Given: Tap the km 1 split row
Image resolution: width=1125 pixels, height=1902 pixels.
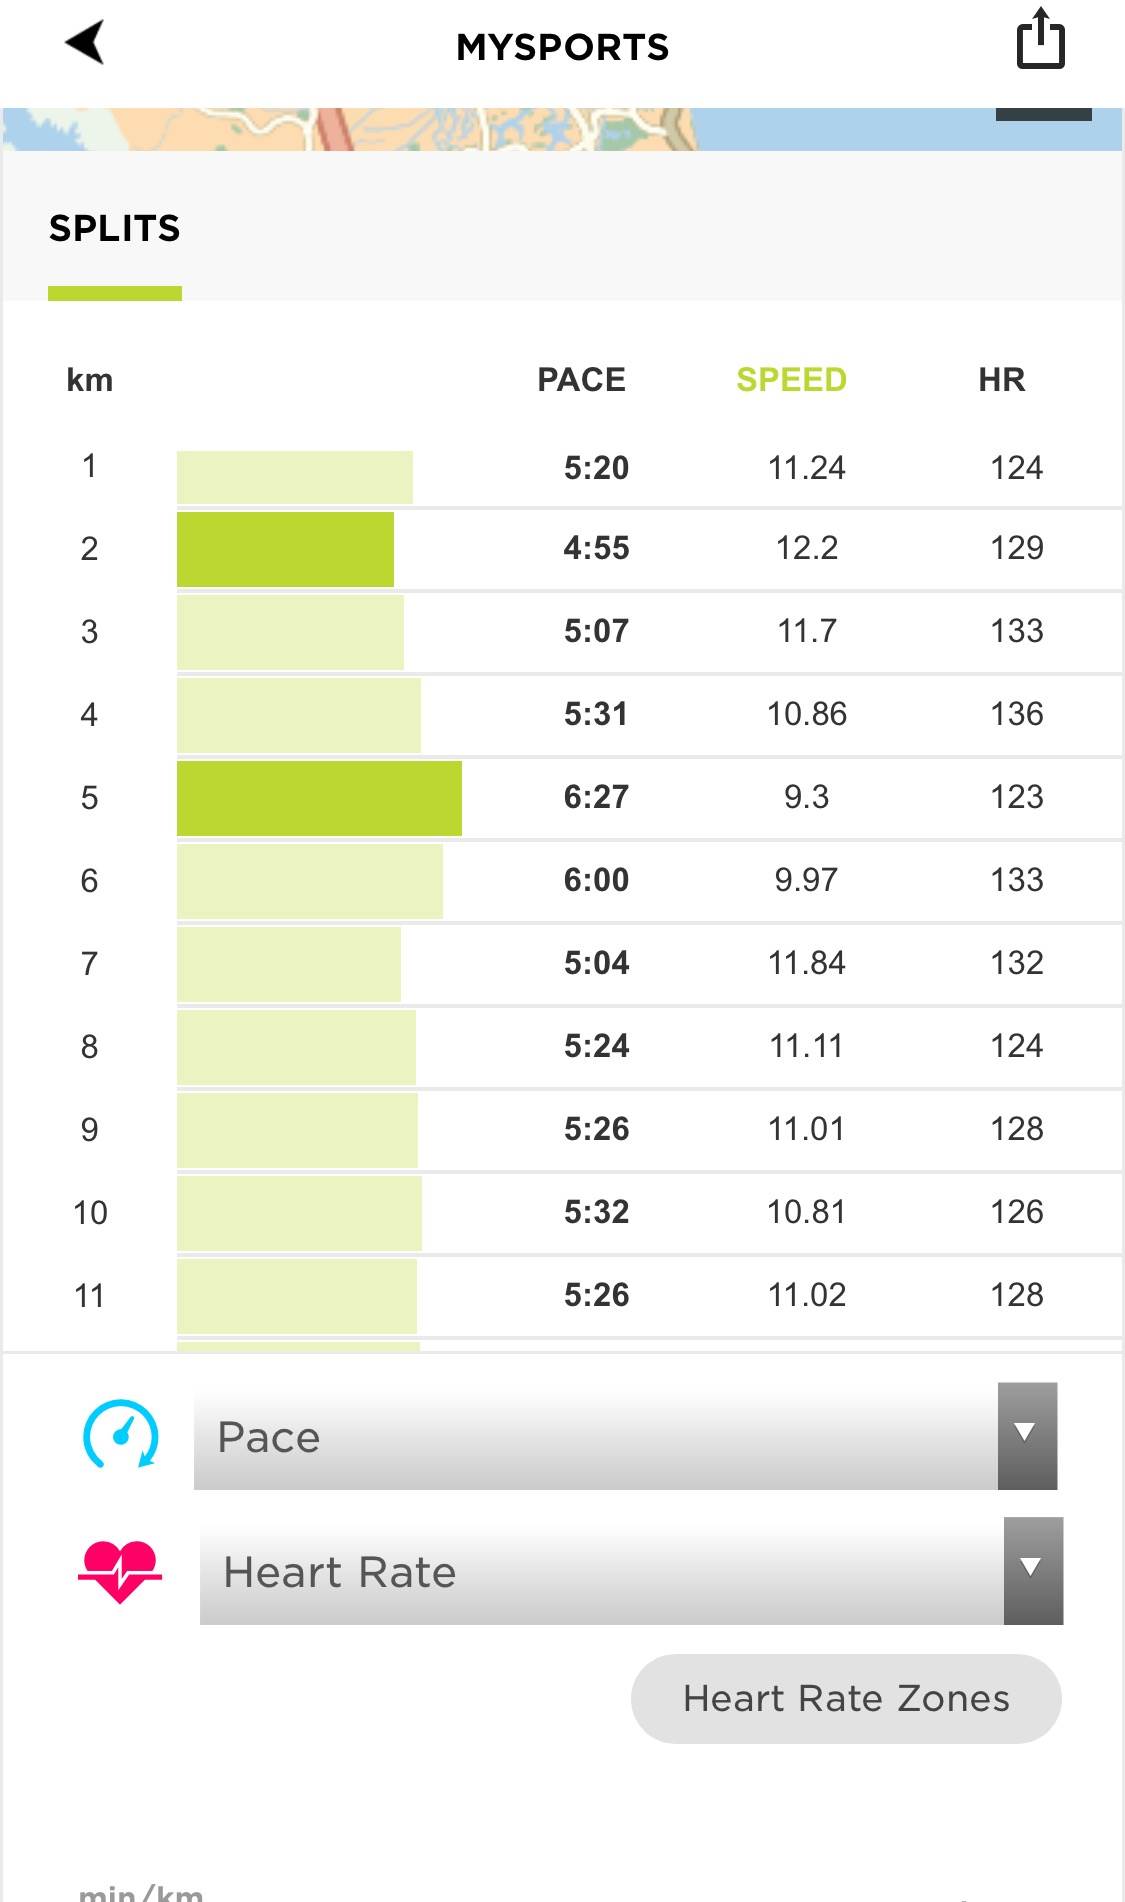Looking at the screenshot, I should click(600, 468).
